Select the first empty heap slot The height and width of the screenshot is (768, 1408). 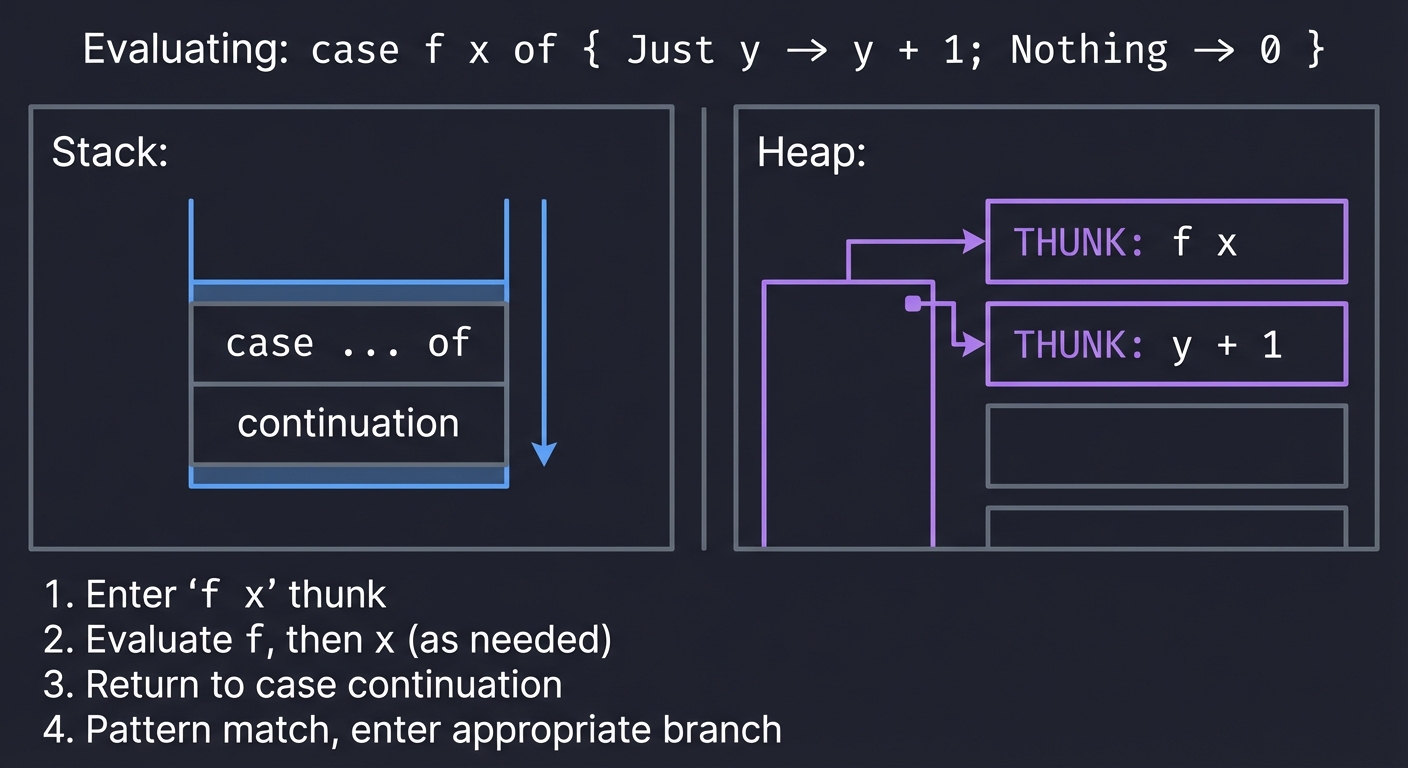[1166, 446]
